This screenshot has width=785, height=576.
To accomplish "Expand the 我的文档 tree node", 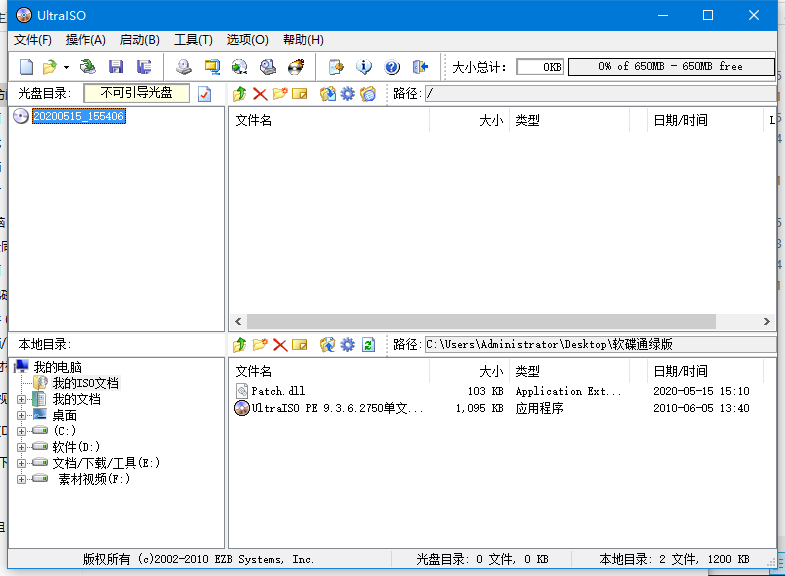I will coord(21,399).
